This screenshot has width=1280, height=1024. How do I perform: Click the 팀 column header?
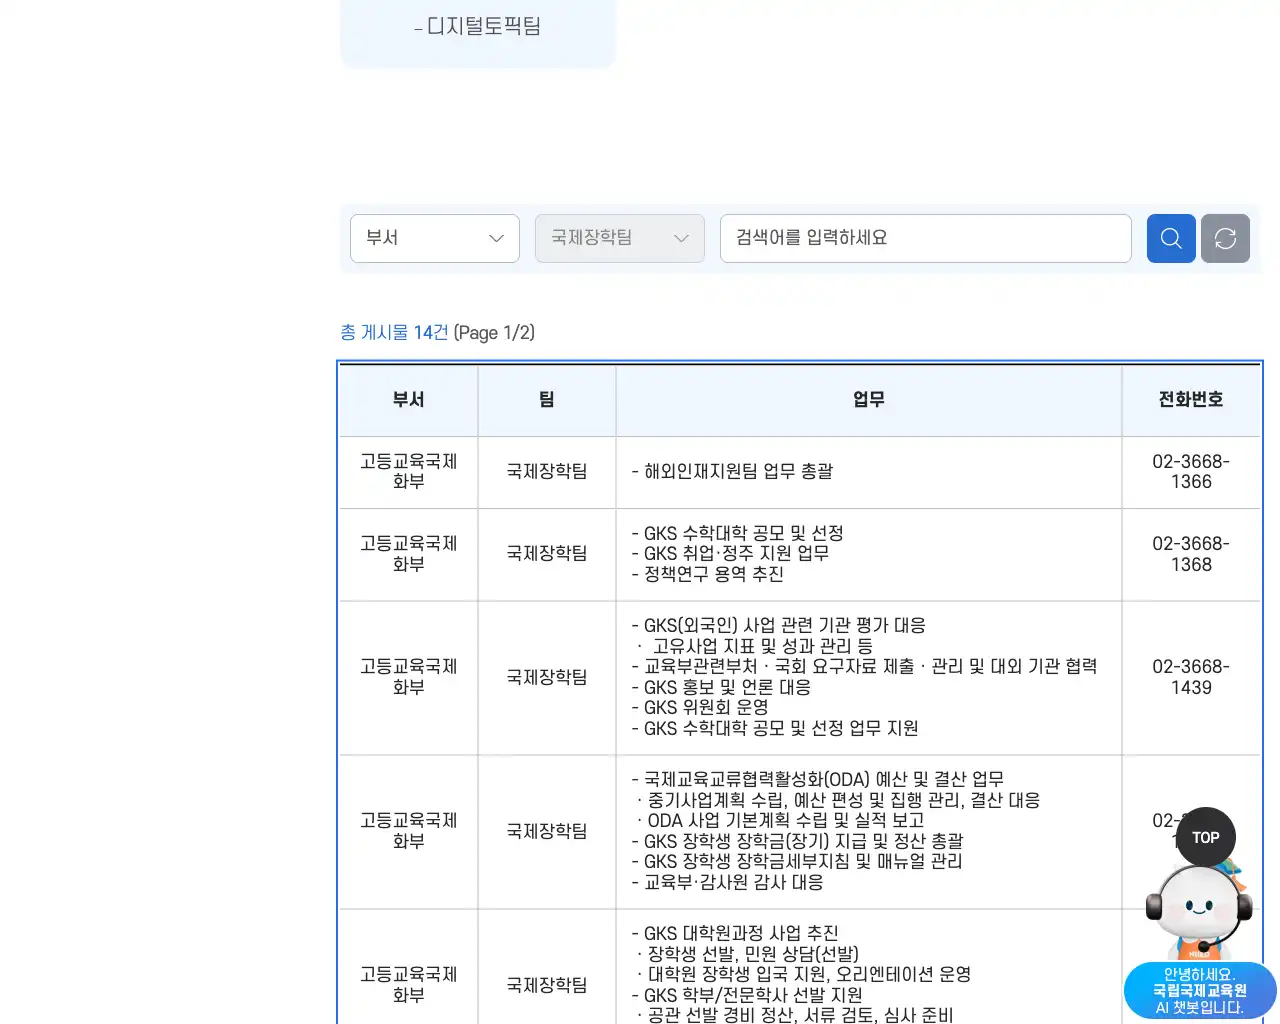(547, 400)
